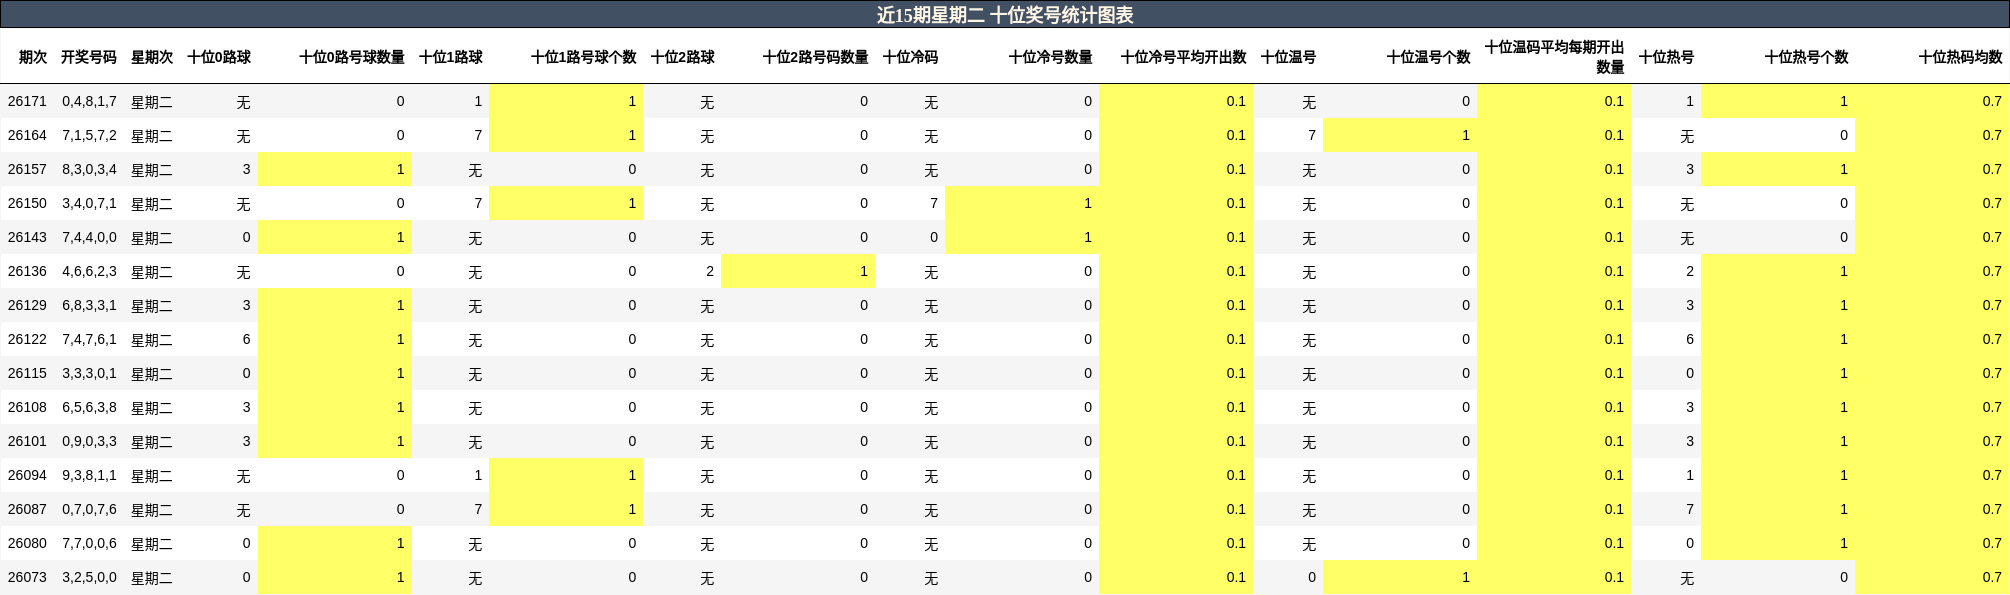
Task: Select highlighted 十位温号个数 cell in row 26073
Action: pos(1400,577)
